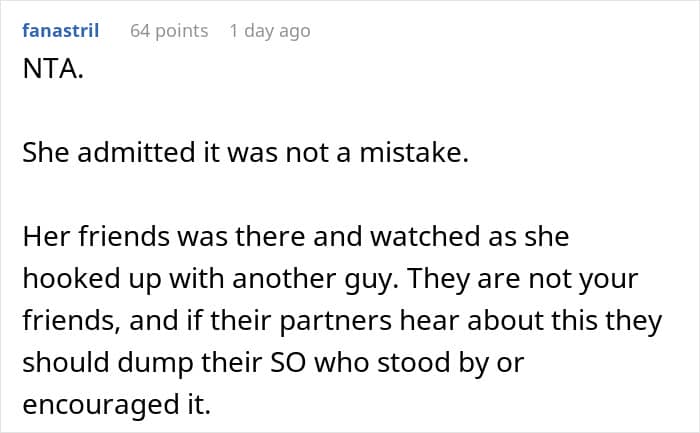Click the NTA. verdict text
Image resolution: width=700 pixels, height=433 pixels.
pos(53,69)
